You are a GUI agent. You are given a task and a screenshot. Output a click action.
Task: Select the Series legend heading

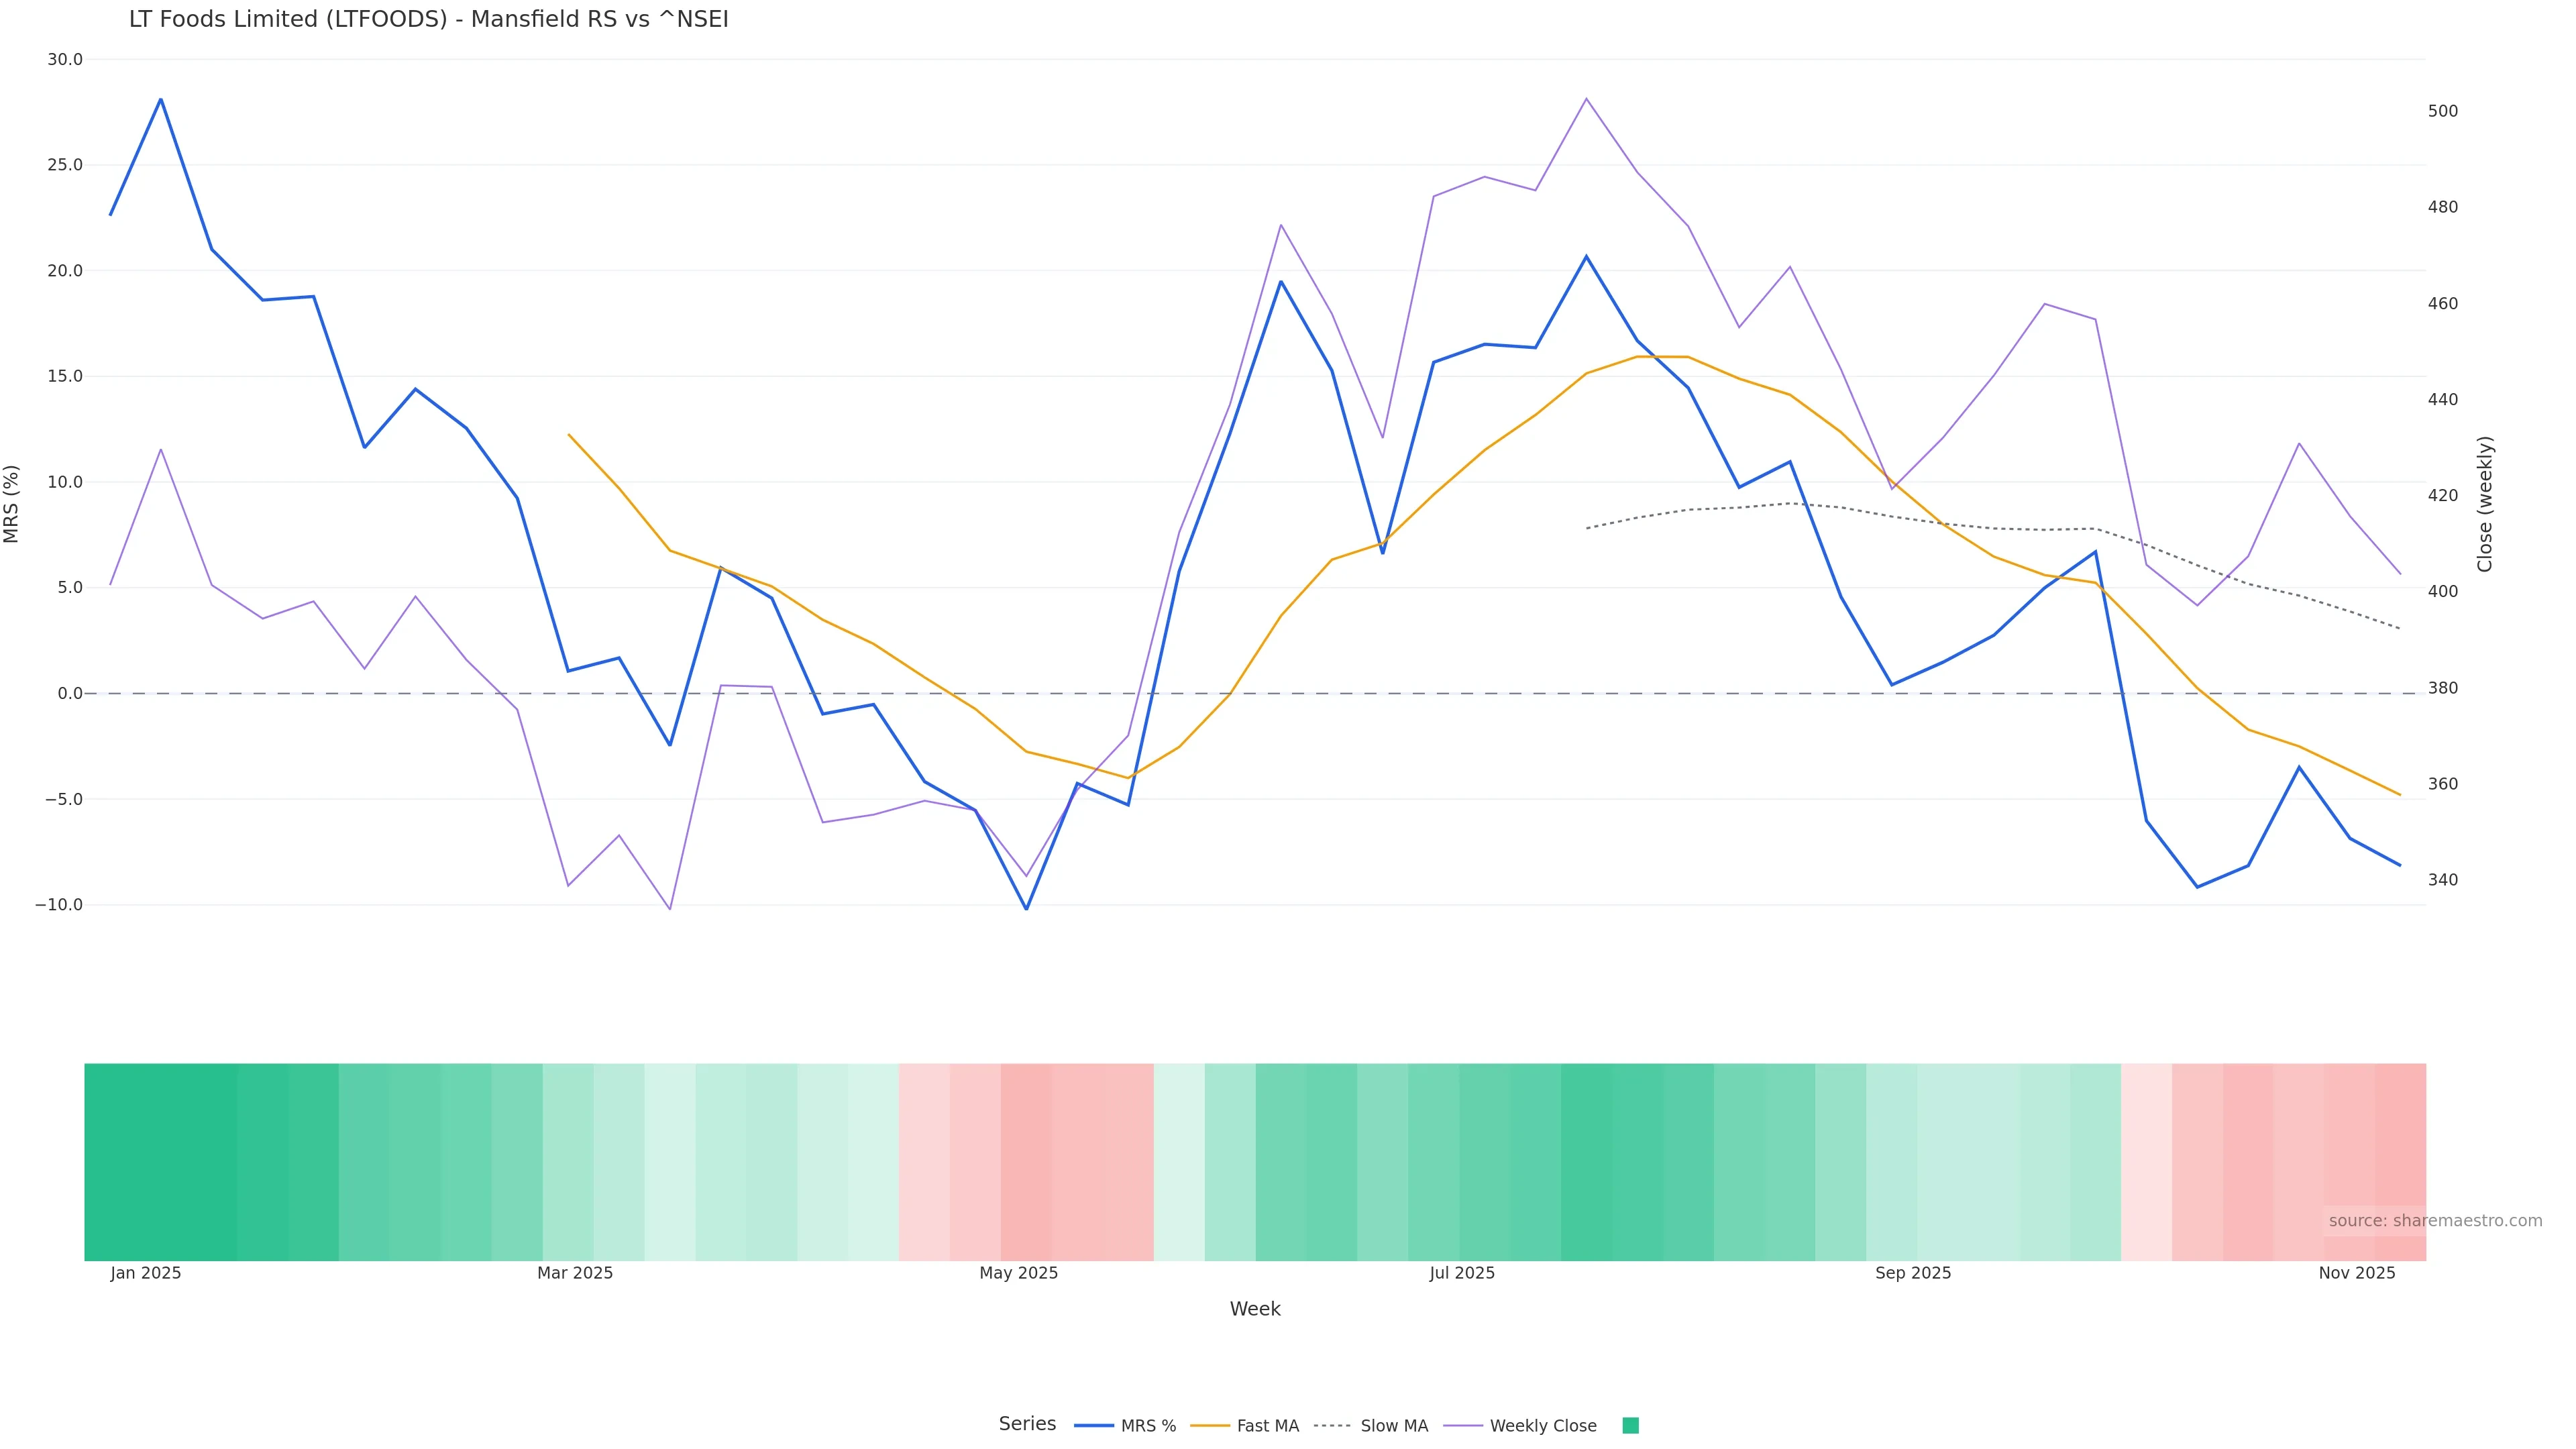pos(1027,1424)
